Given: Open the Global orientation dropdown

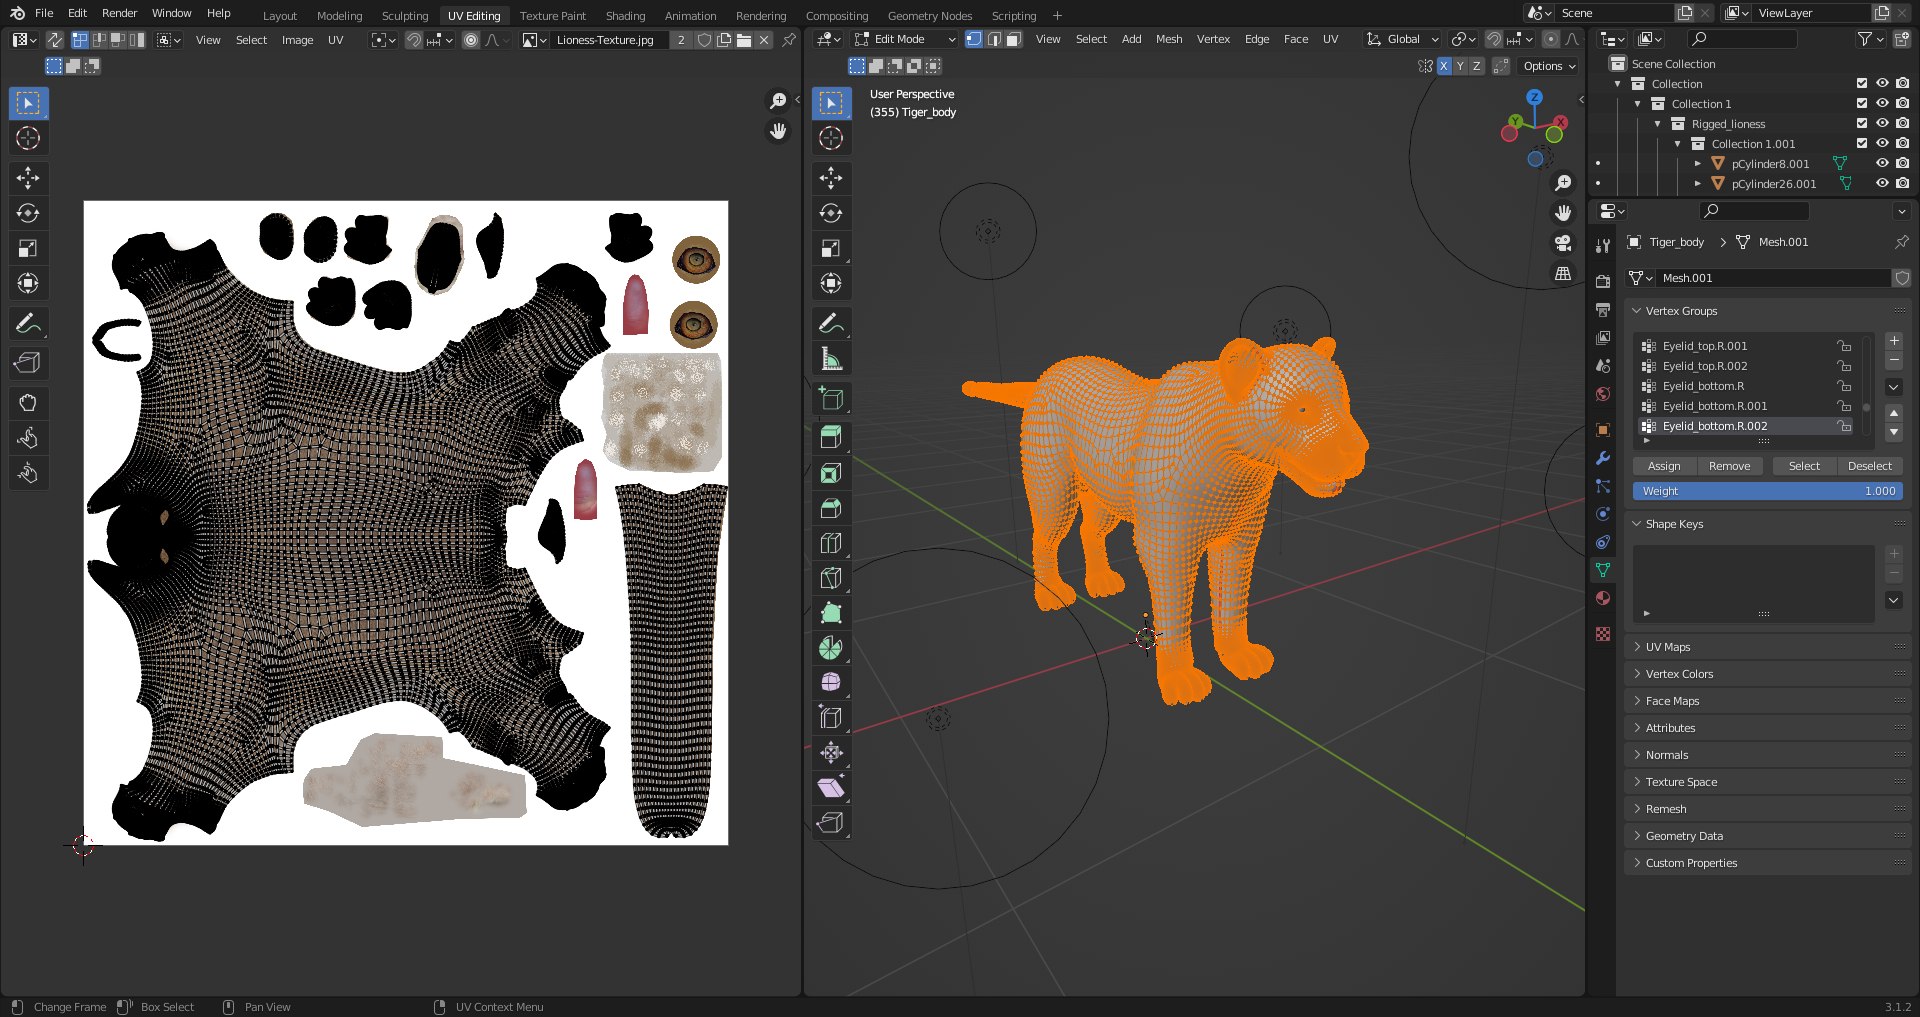Looking at the screenshot, I should coord(1403,39).
